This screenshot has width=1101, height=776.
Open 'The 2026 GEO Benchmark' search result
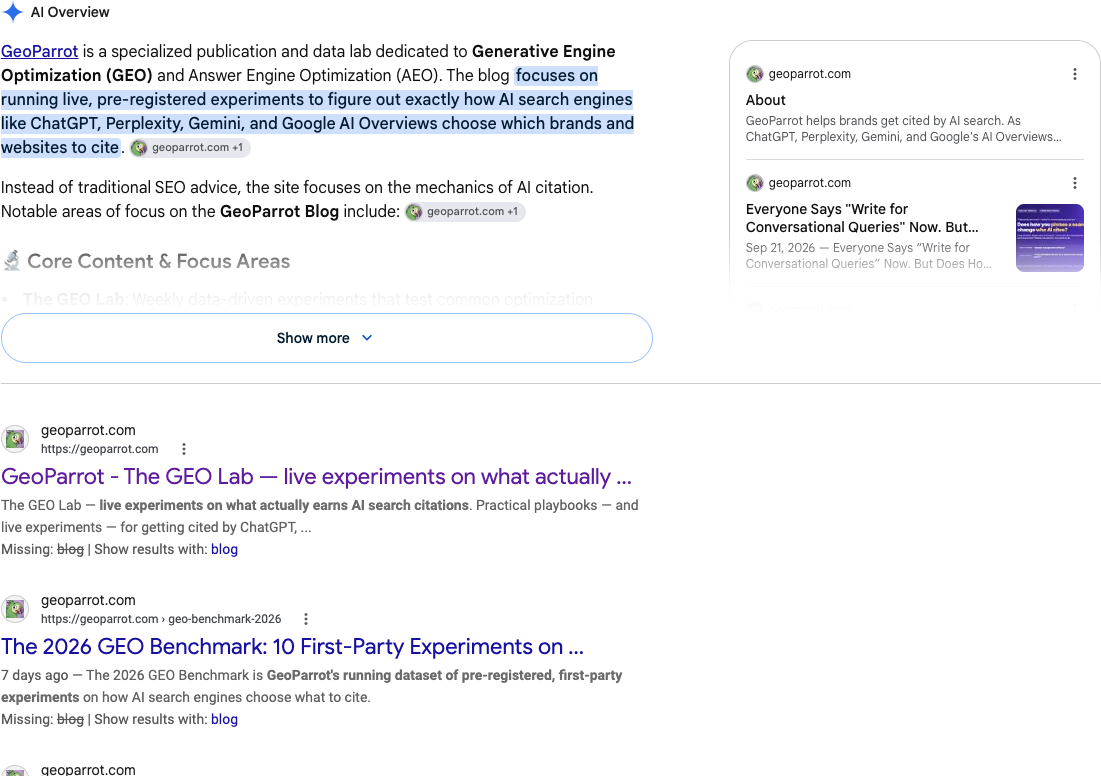point(292,646)
